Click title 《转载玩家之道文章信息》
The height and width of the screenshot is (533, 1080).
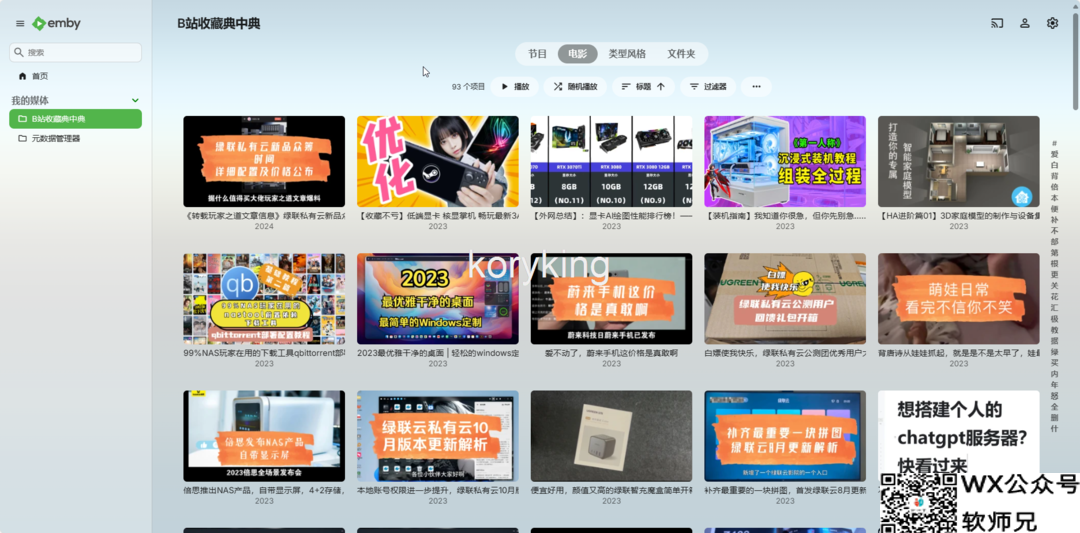click(x=264, y=216)
